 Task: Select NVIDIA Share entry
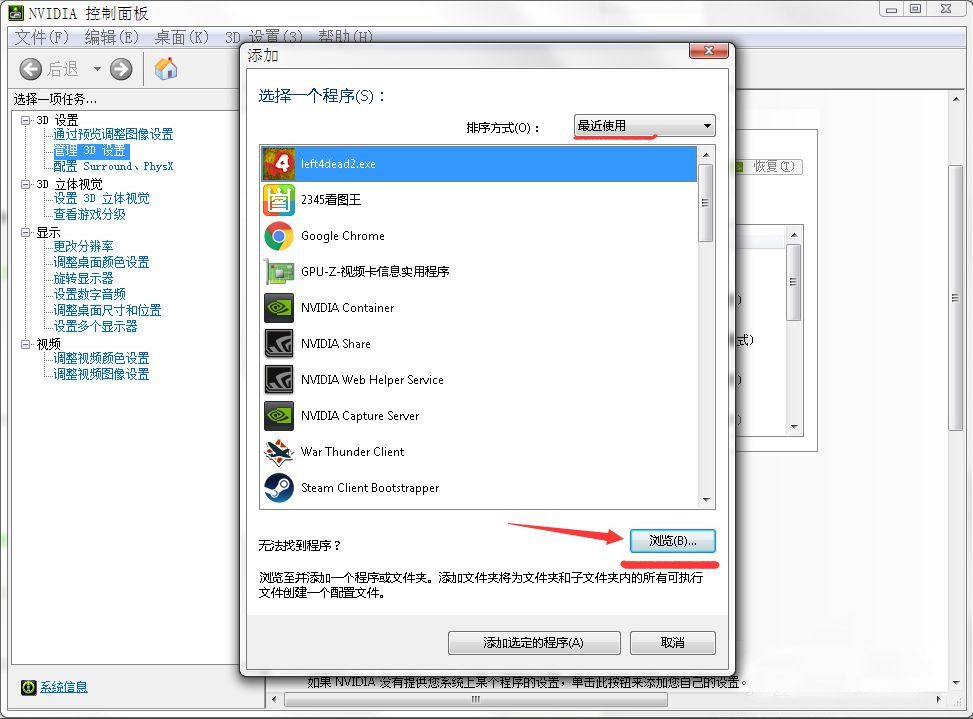pos(479,344)
